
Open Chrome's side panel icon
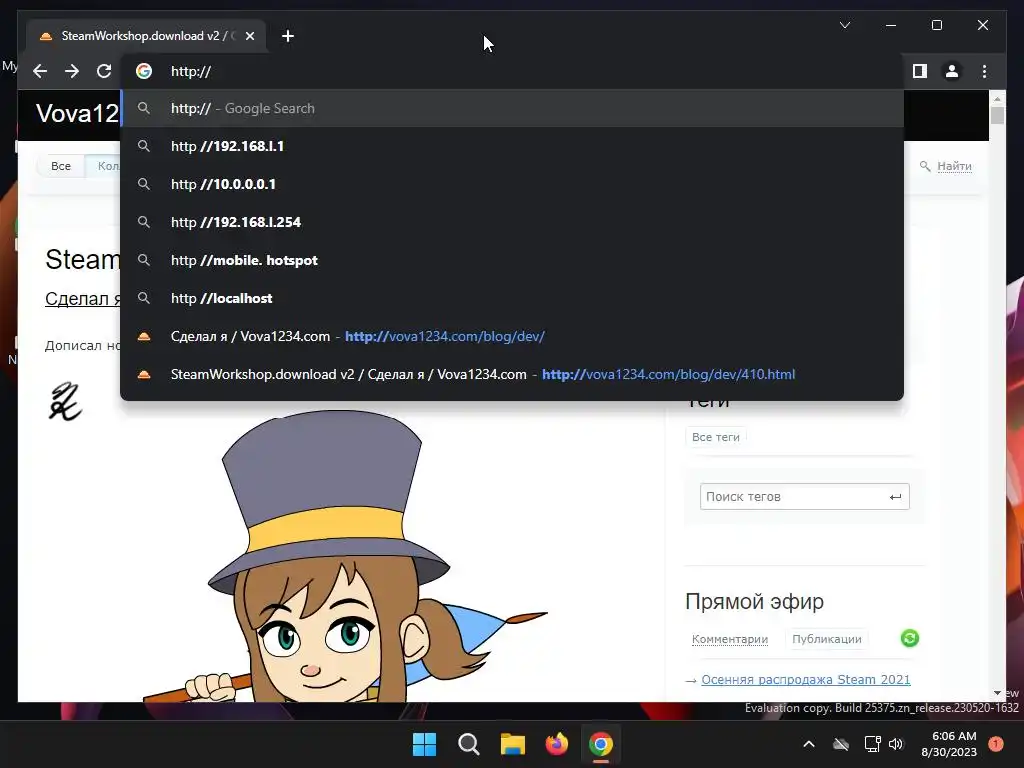tap(920, 71)
